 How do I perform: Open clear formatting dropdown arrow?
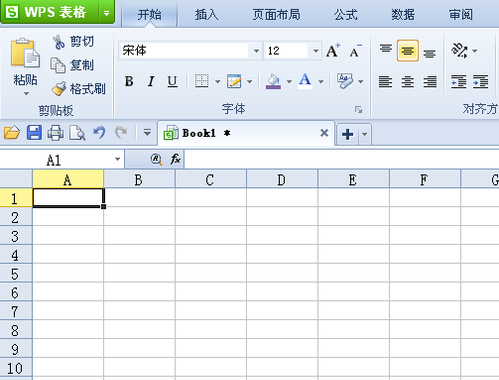[361, 82]
